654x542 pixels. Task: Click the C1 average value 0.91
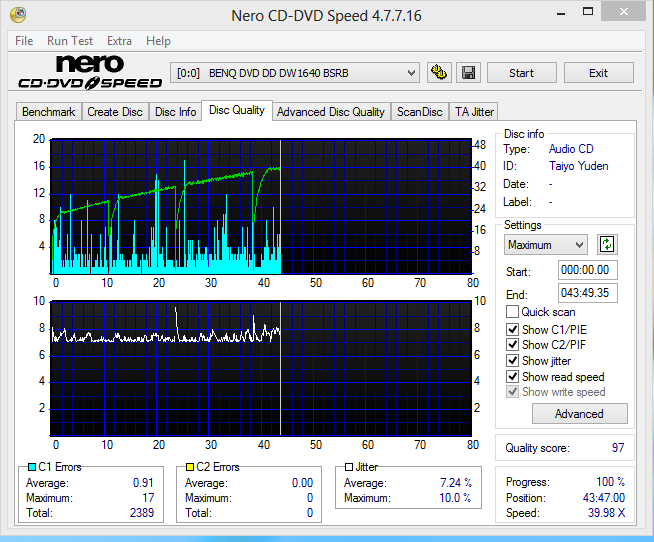click(143, 483)
